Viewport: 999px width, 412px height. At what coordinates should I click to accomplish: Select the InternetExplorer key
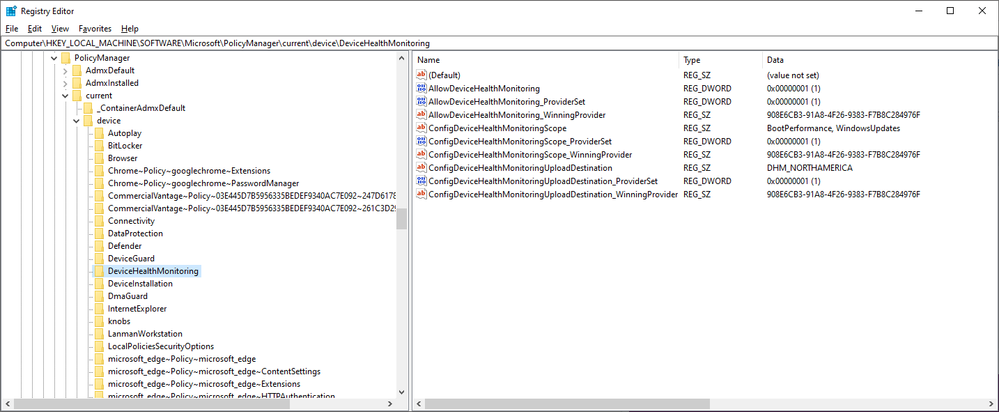point(137,309)
